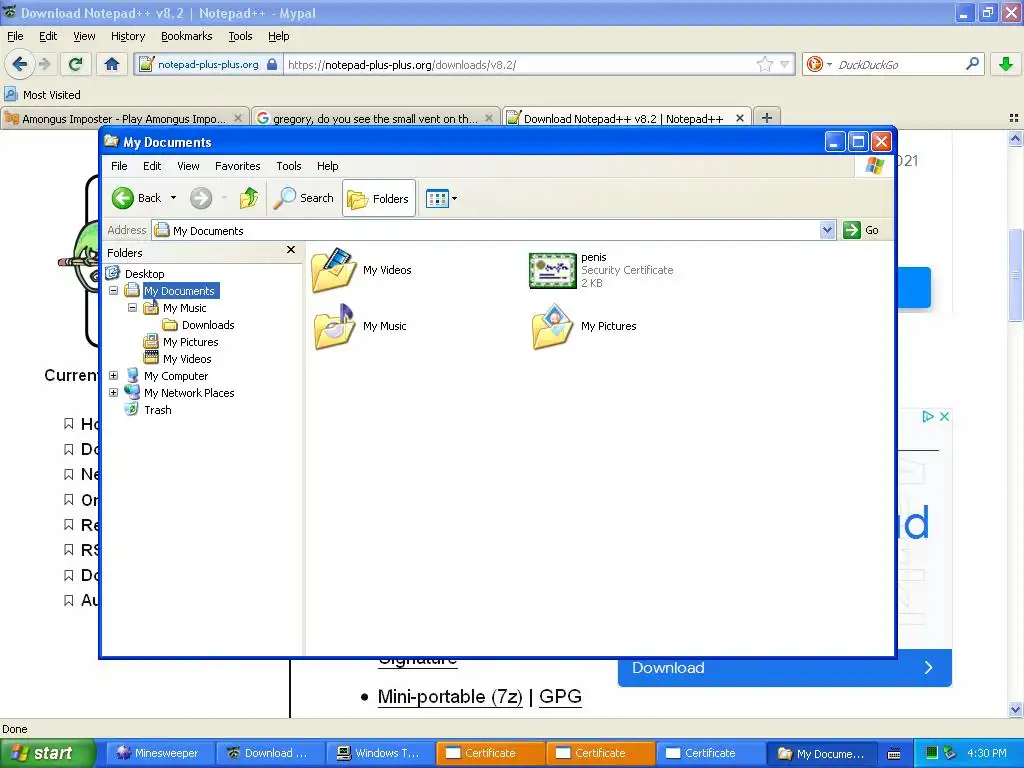The image size is (1024, 768).
Task: Click the search magnifier in DuckDuckGo box
Action: pyautogui.click(x=972, y=64)
